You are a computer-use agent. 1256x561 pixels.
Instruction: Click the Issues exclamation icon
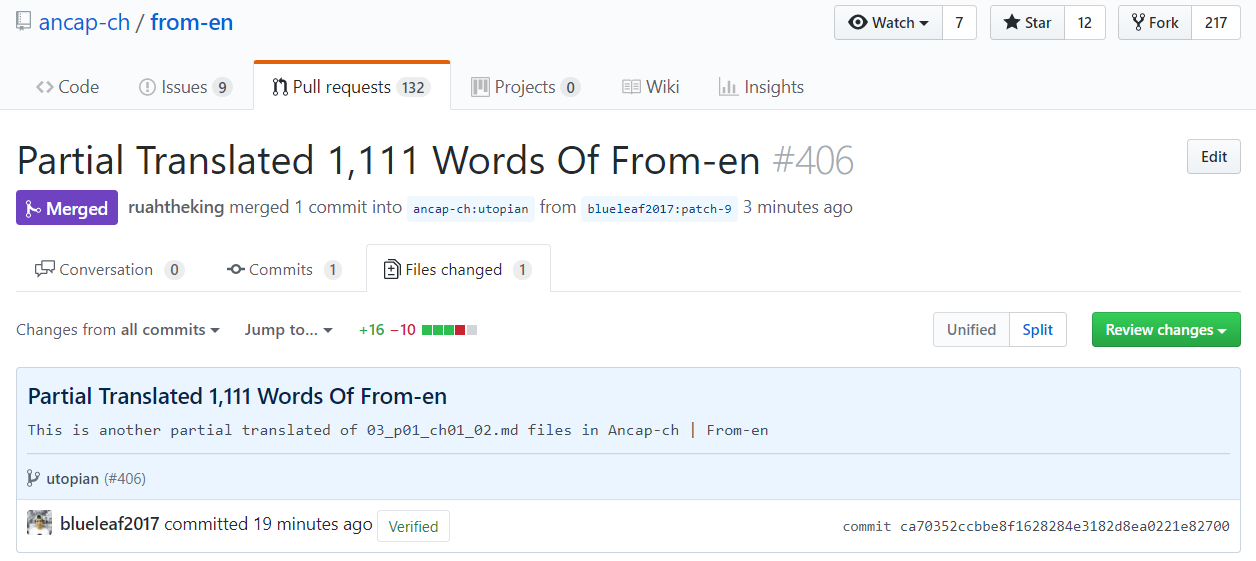coord(147,87)
